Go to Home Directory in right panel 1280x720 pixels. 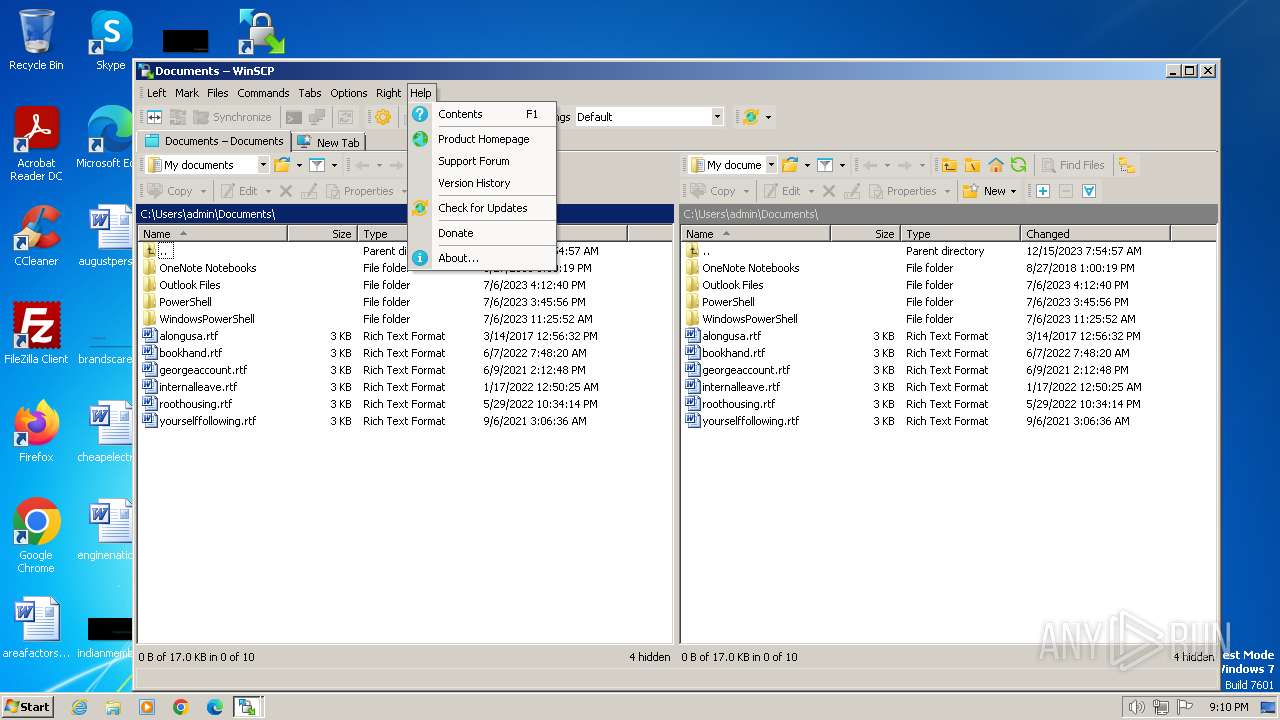point(996,165)
